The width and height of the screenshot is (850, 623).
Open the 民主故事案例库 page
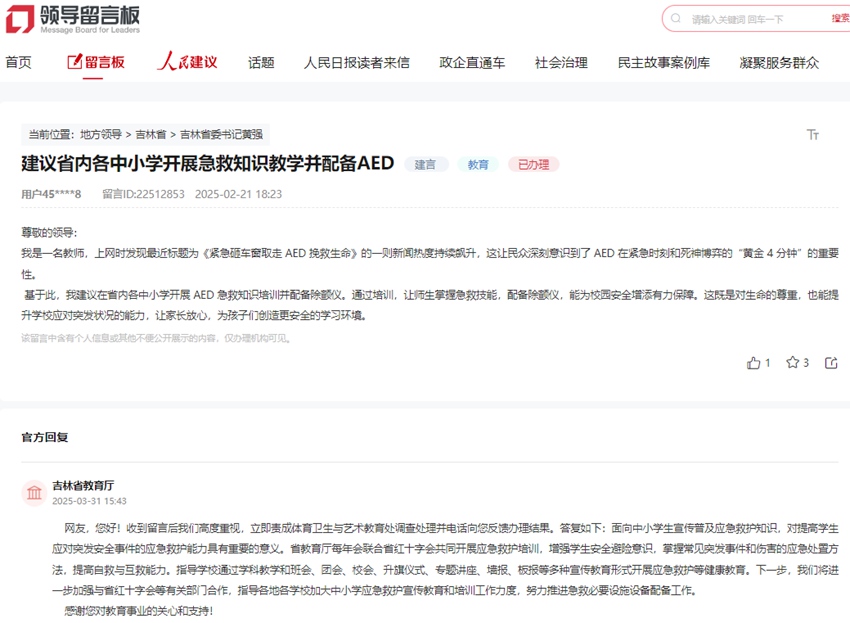coord(662,62)
